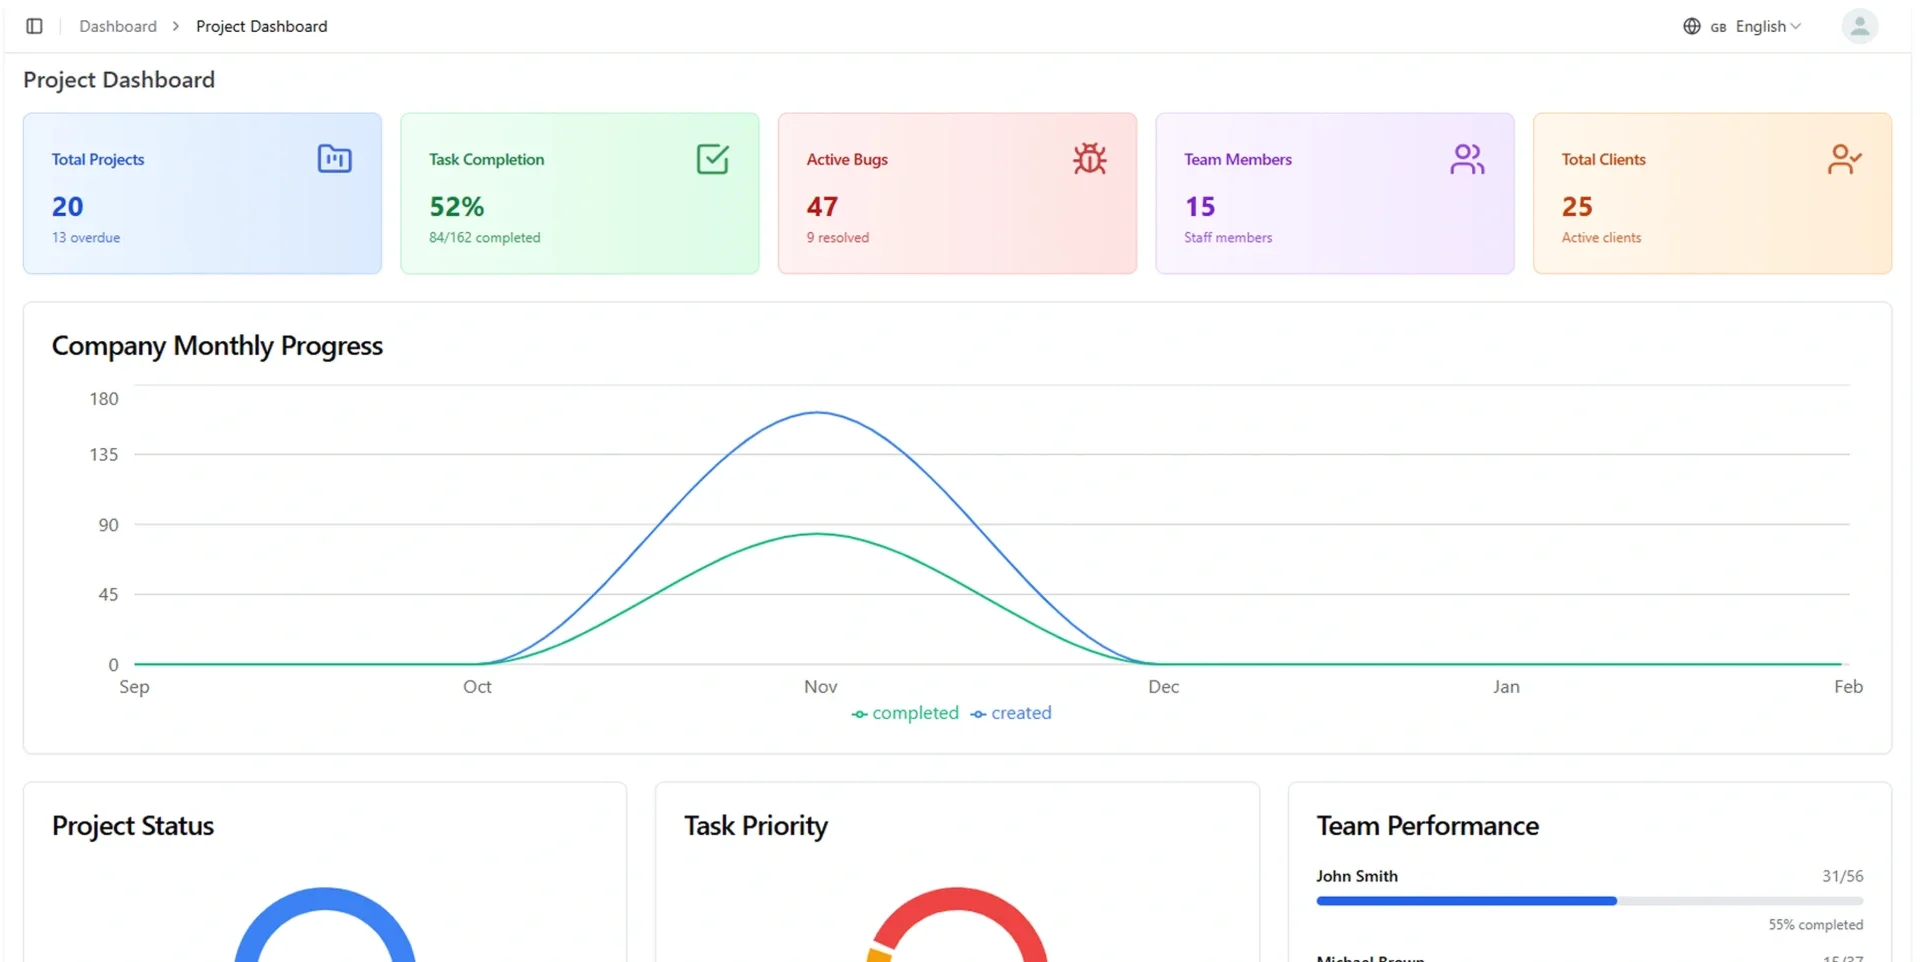Image resolution: width=1920 pixels, height=962 pixels.
Task: Click the Task Completion checkmark icon
Action: [712, 159]
